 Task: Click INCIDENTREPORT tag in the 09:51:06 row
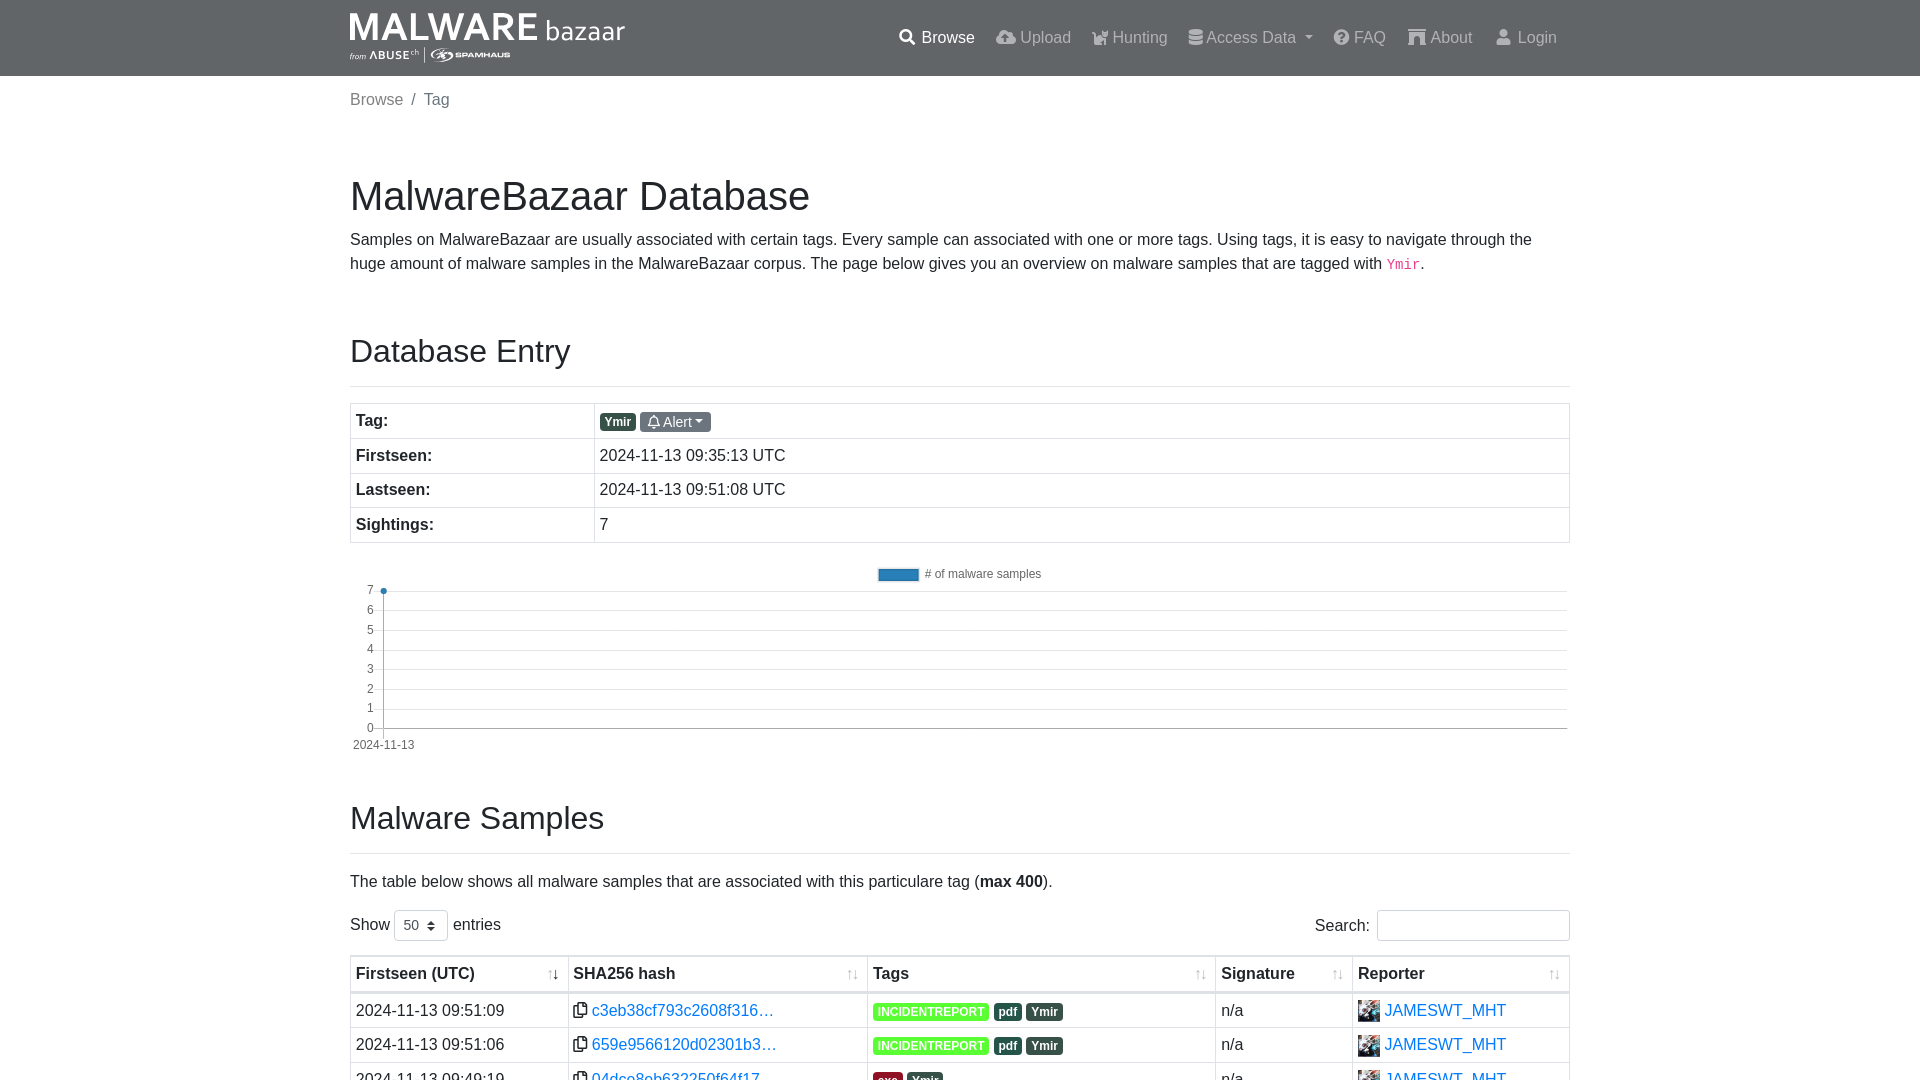pos(931,1046)
